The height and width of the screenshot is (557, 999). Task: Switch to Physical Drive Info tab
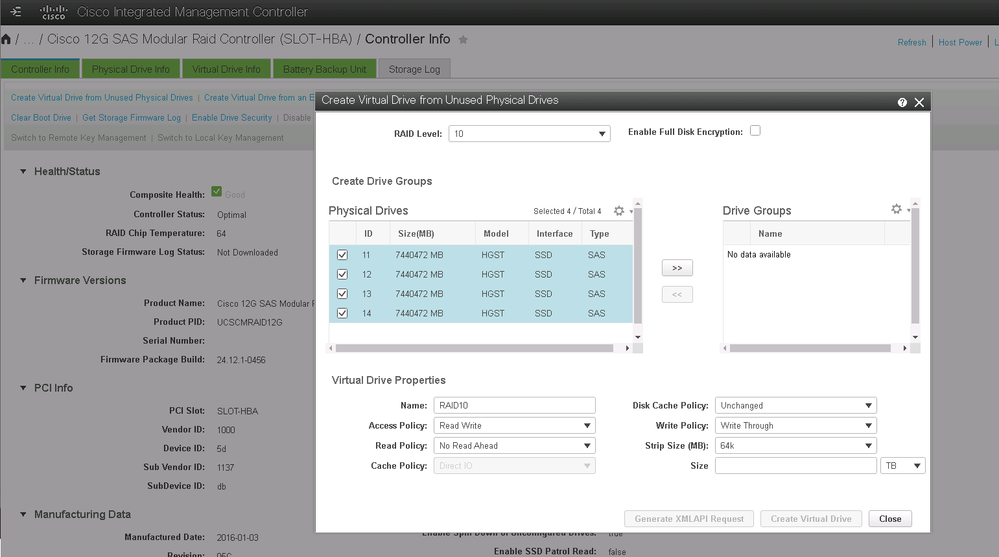coord(131,69)
